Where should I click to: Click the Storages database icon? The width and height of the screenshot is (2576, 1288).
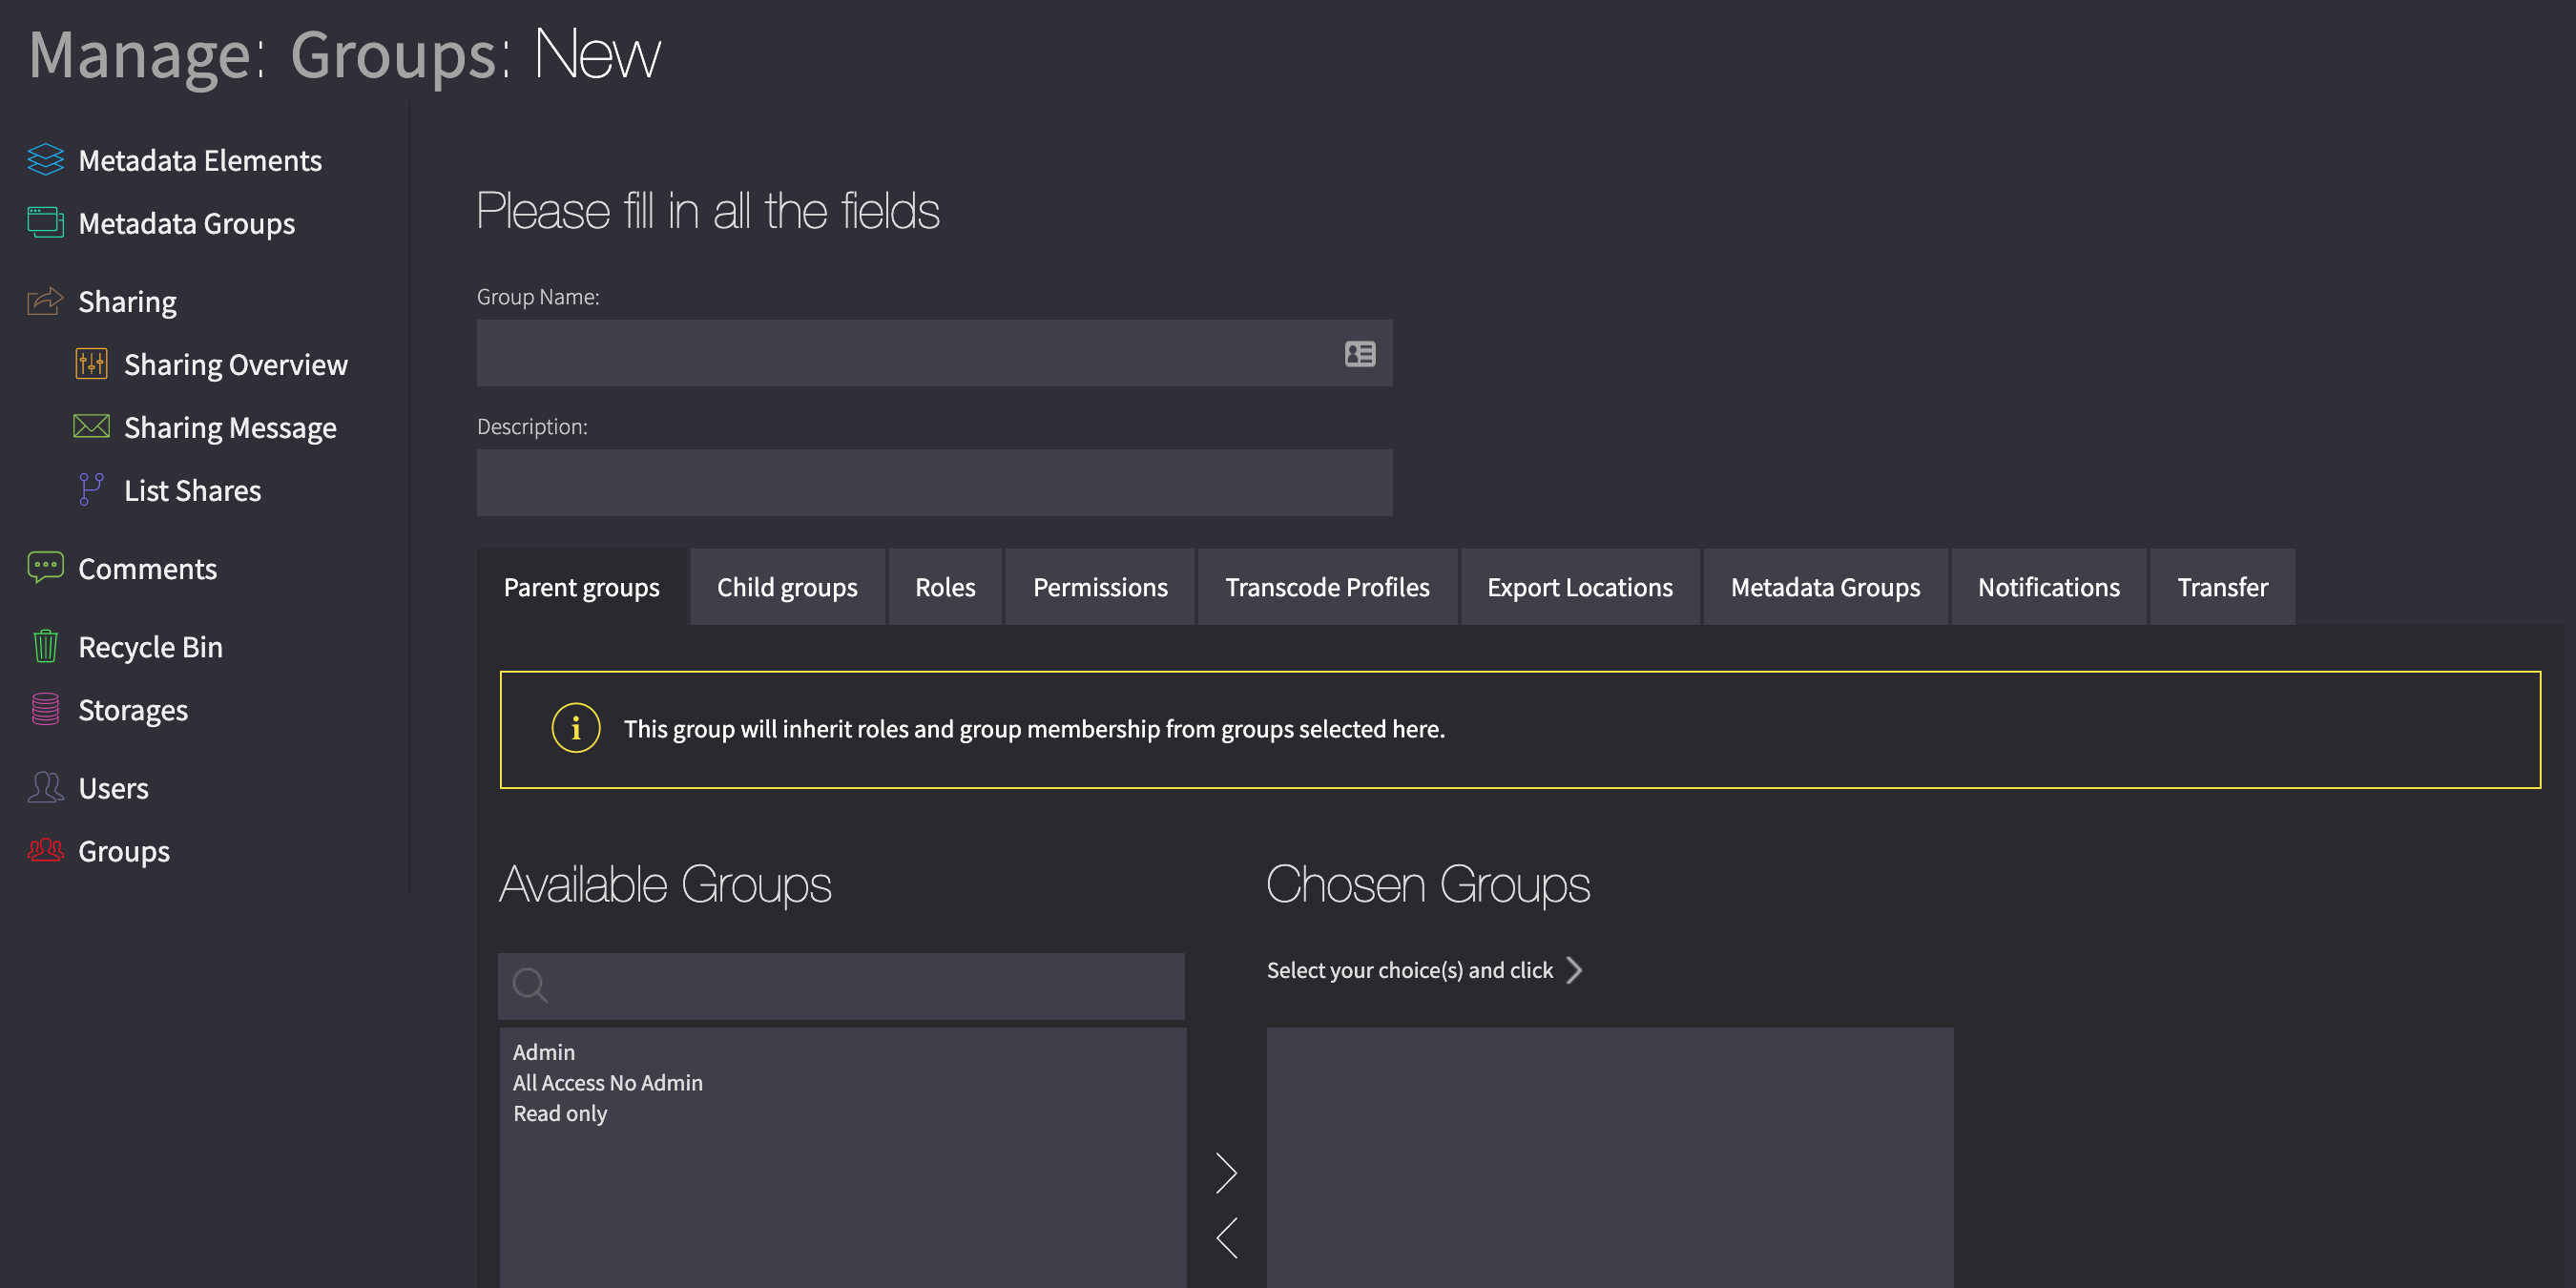(45, 709)
